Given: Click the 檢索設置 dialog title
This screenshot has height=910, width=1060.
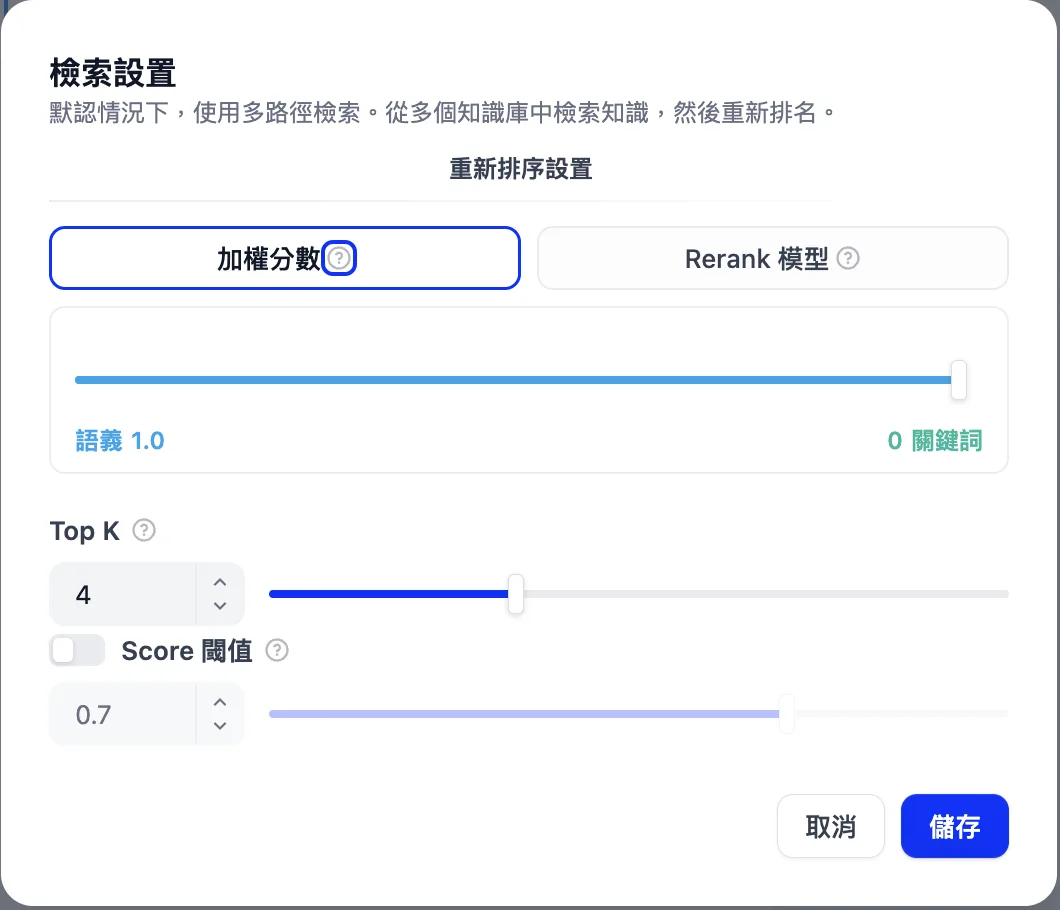Looking at the screenshot, I should pos(113,73).
